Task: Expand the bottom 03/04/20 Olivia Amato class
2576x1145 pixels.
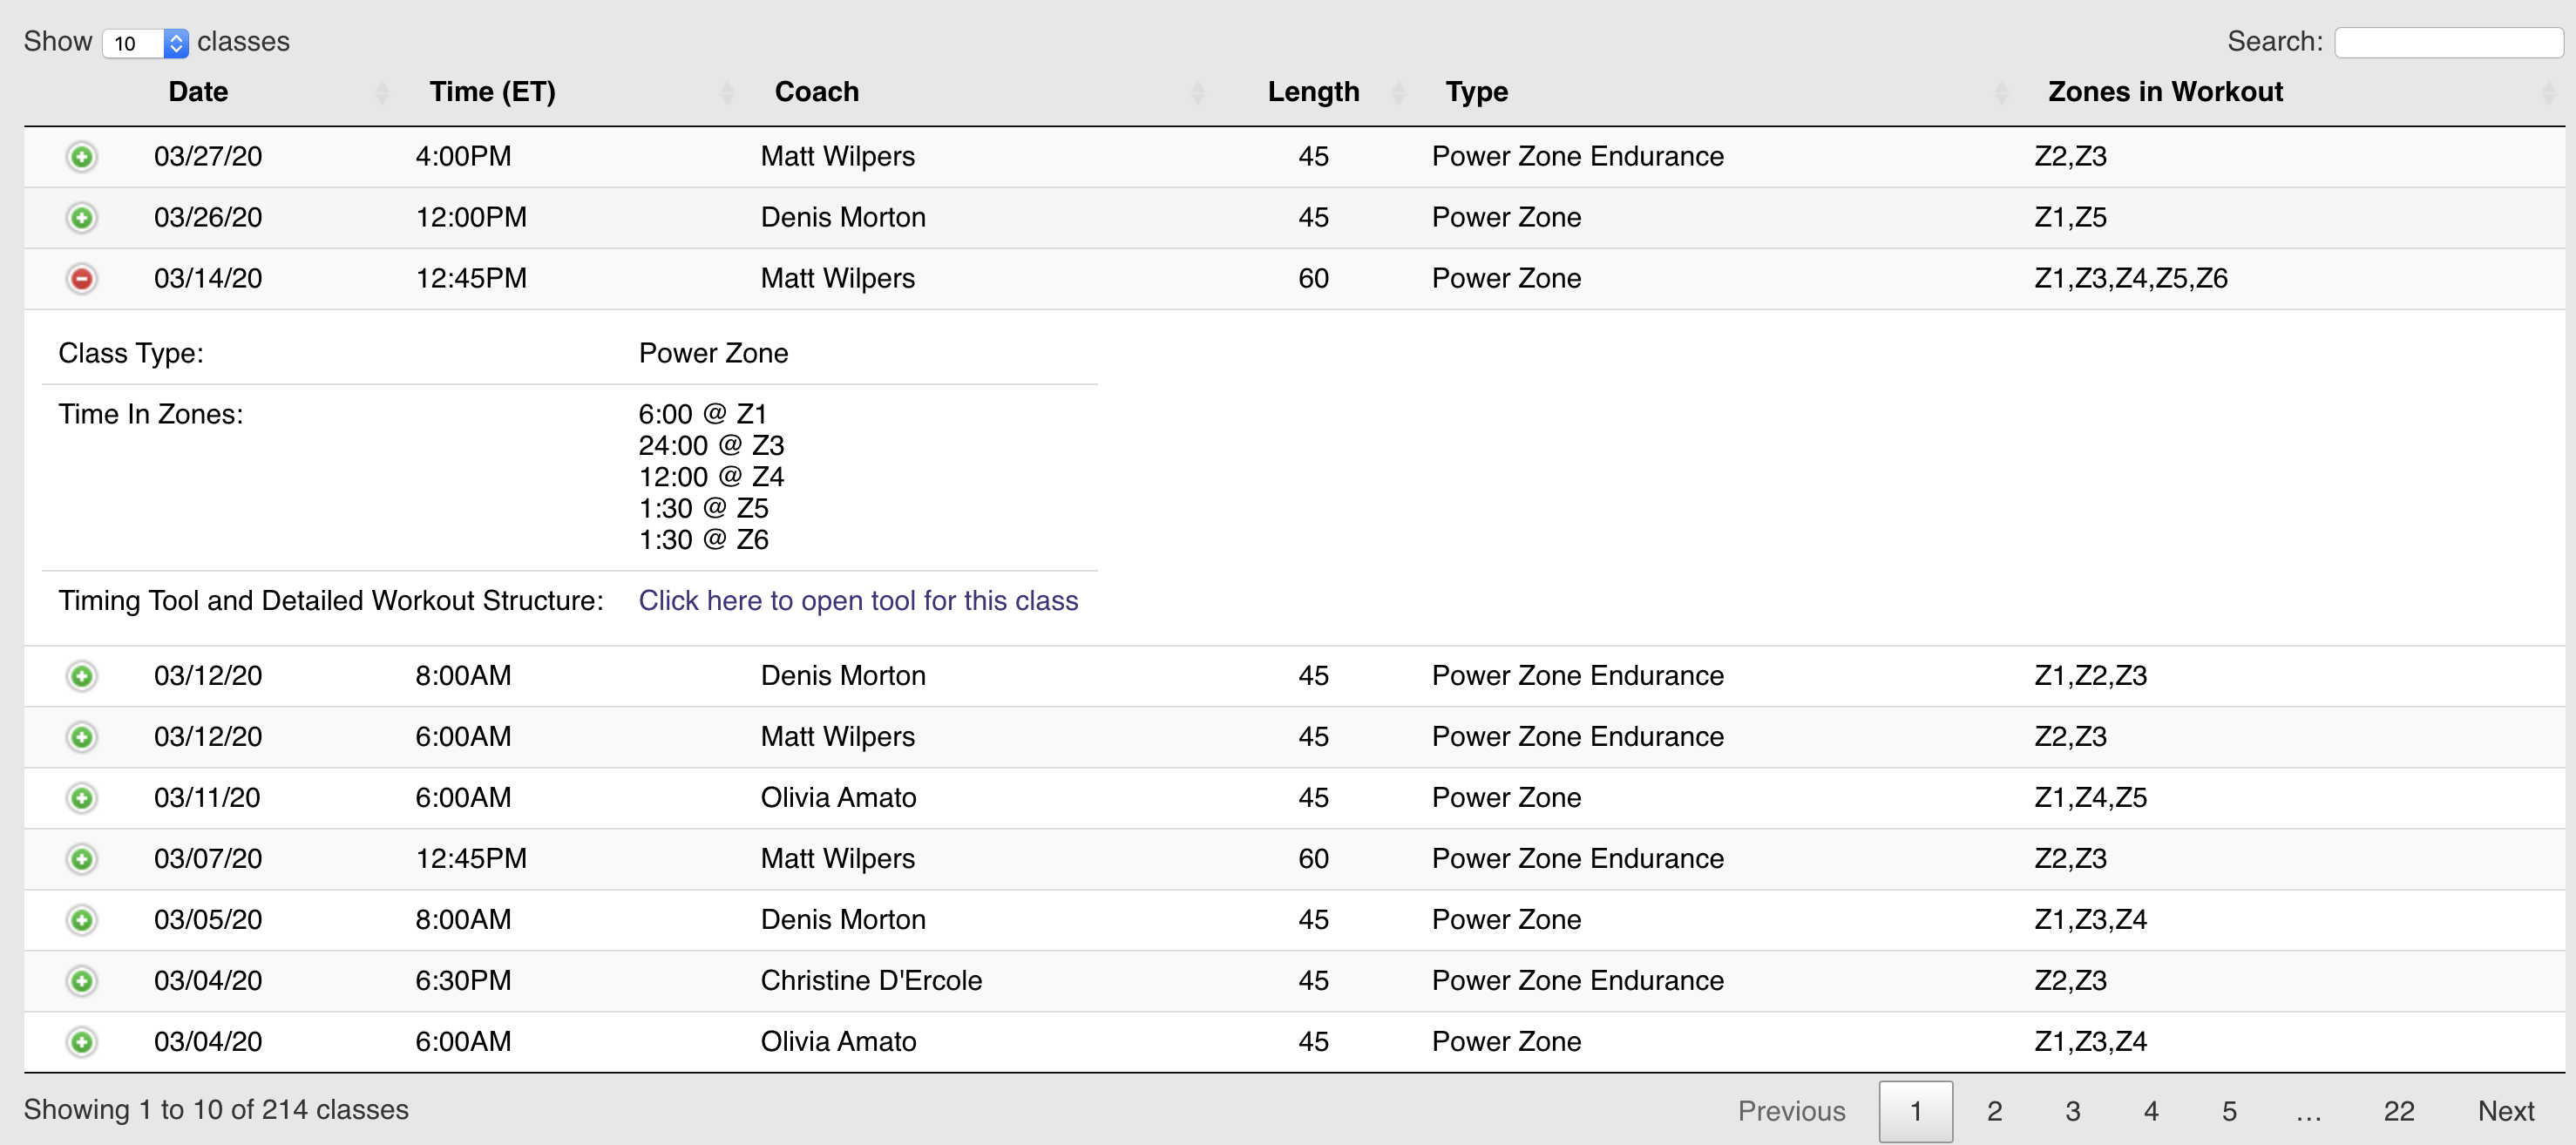Action: pyautogui.click(x=83, y=1042)
